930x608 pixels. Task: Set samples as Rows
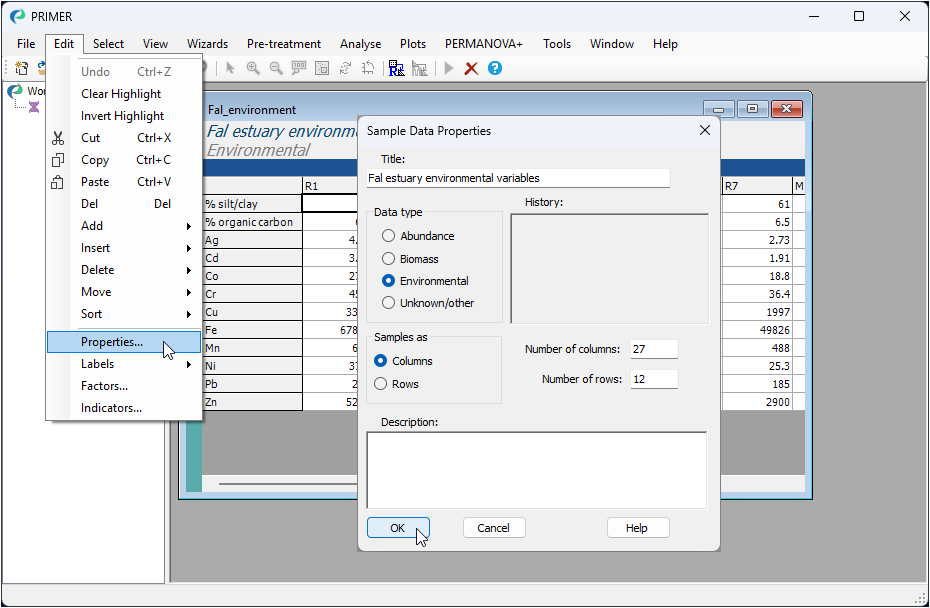pyautogui.click(x=381, y=384)
